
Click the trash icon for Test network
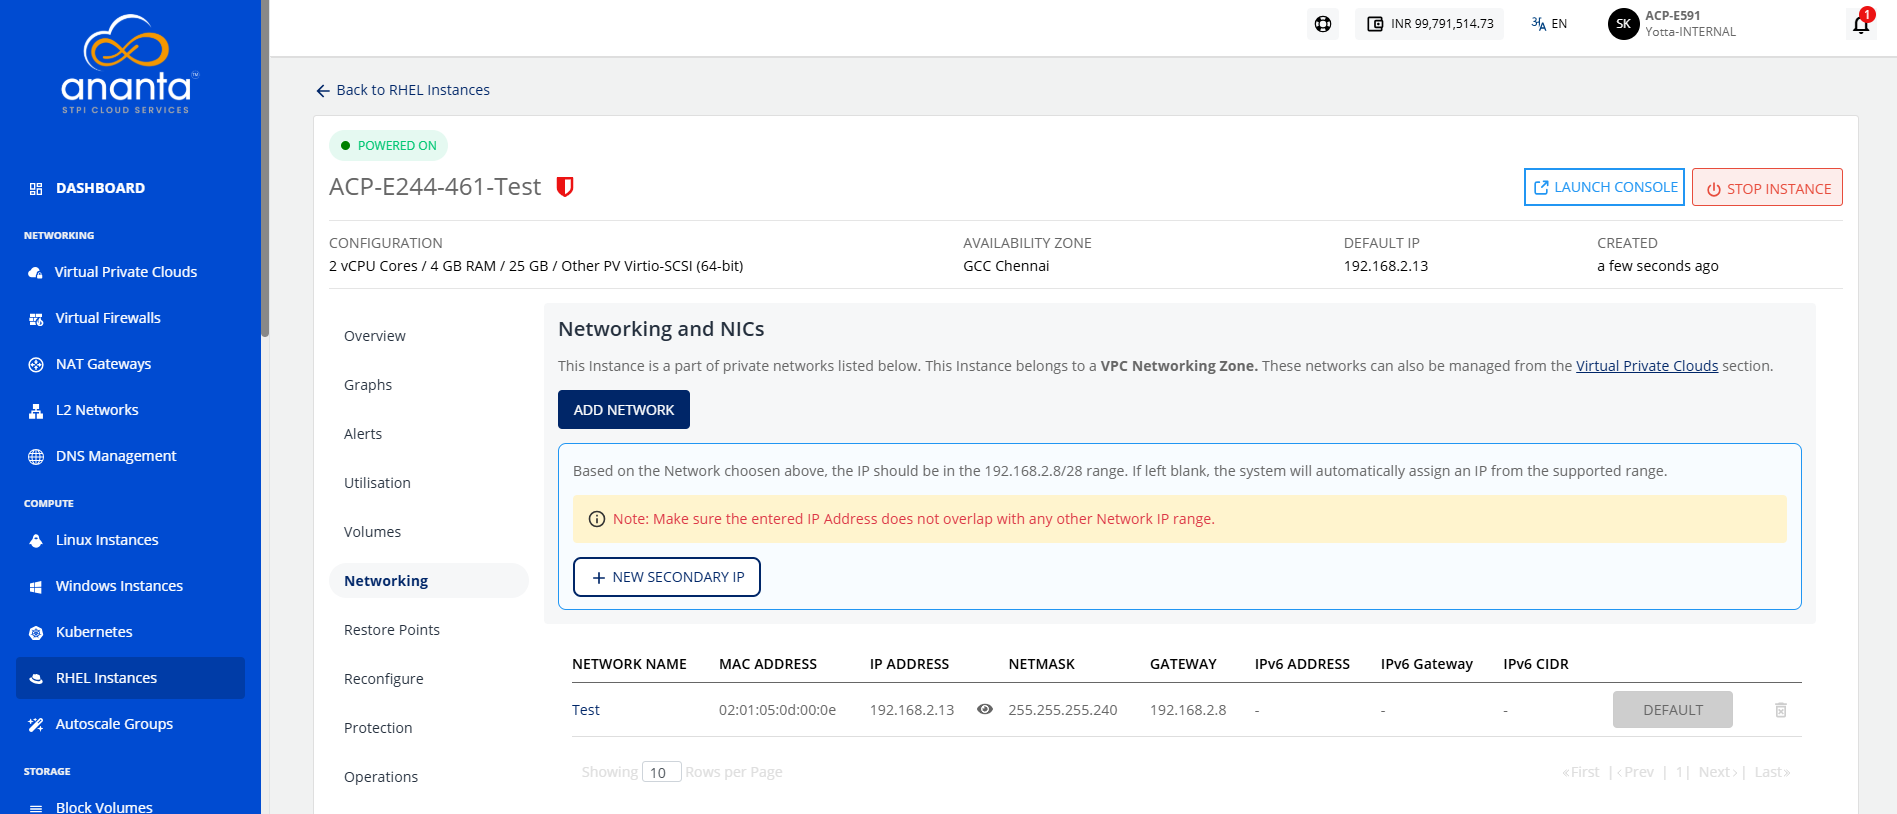click(x=1781, y=710)
